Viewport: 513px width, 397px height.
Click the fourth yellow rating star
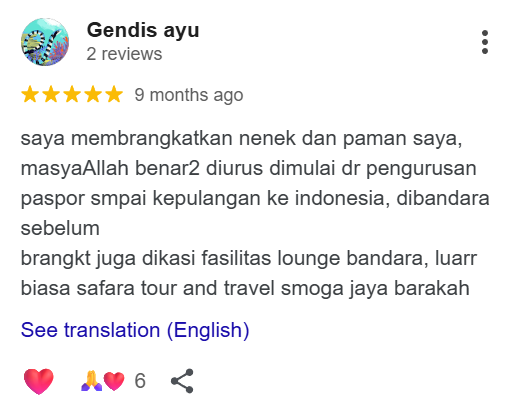click(x=93, y=94)
